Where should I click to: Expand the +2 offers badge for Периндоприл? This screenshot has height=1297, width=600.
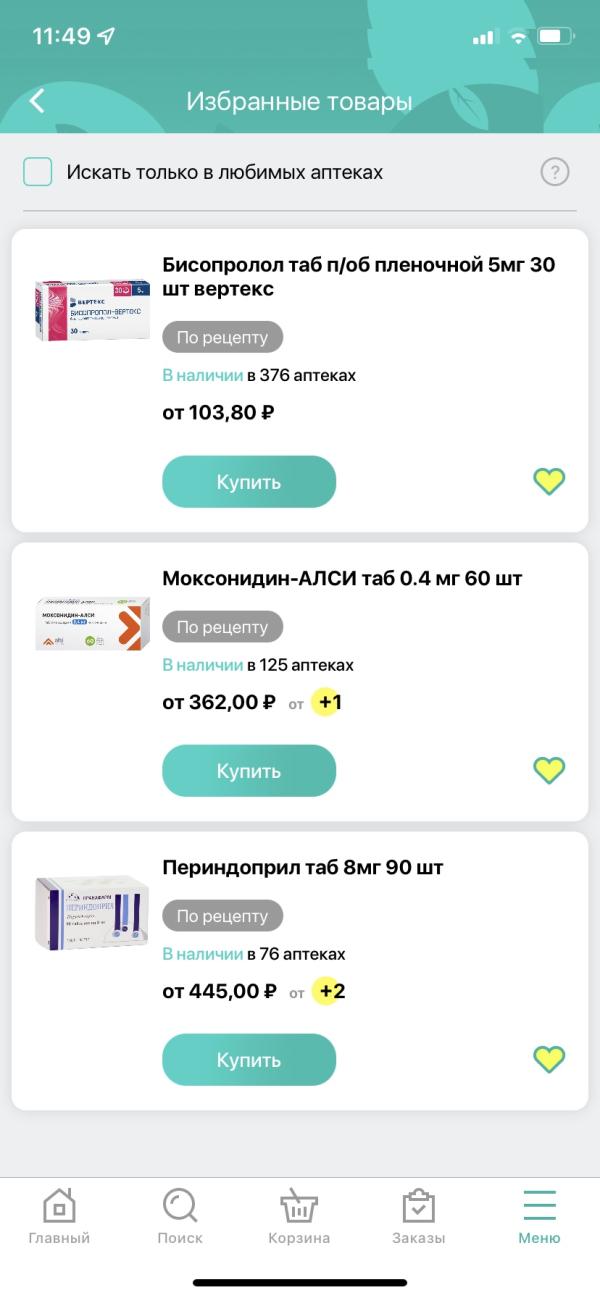[x=328, y=992]
